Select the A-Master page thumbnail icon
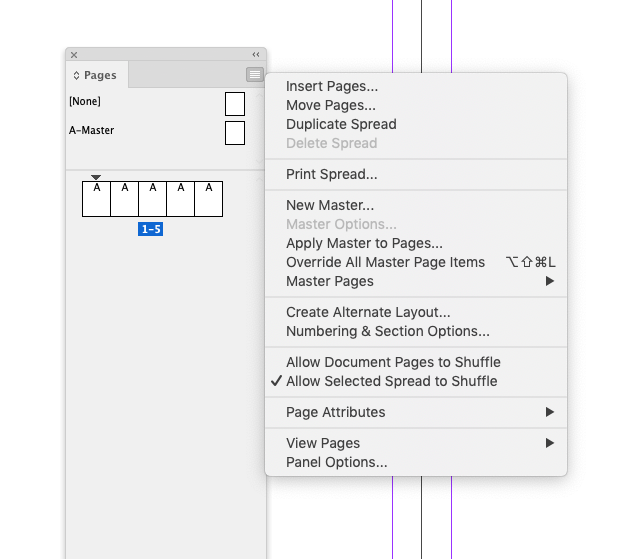Screen dimensions: 628x559 tap(235, 132)
